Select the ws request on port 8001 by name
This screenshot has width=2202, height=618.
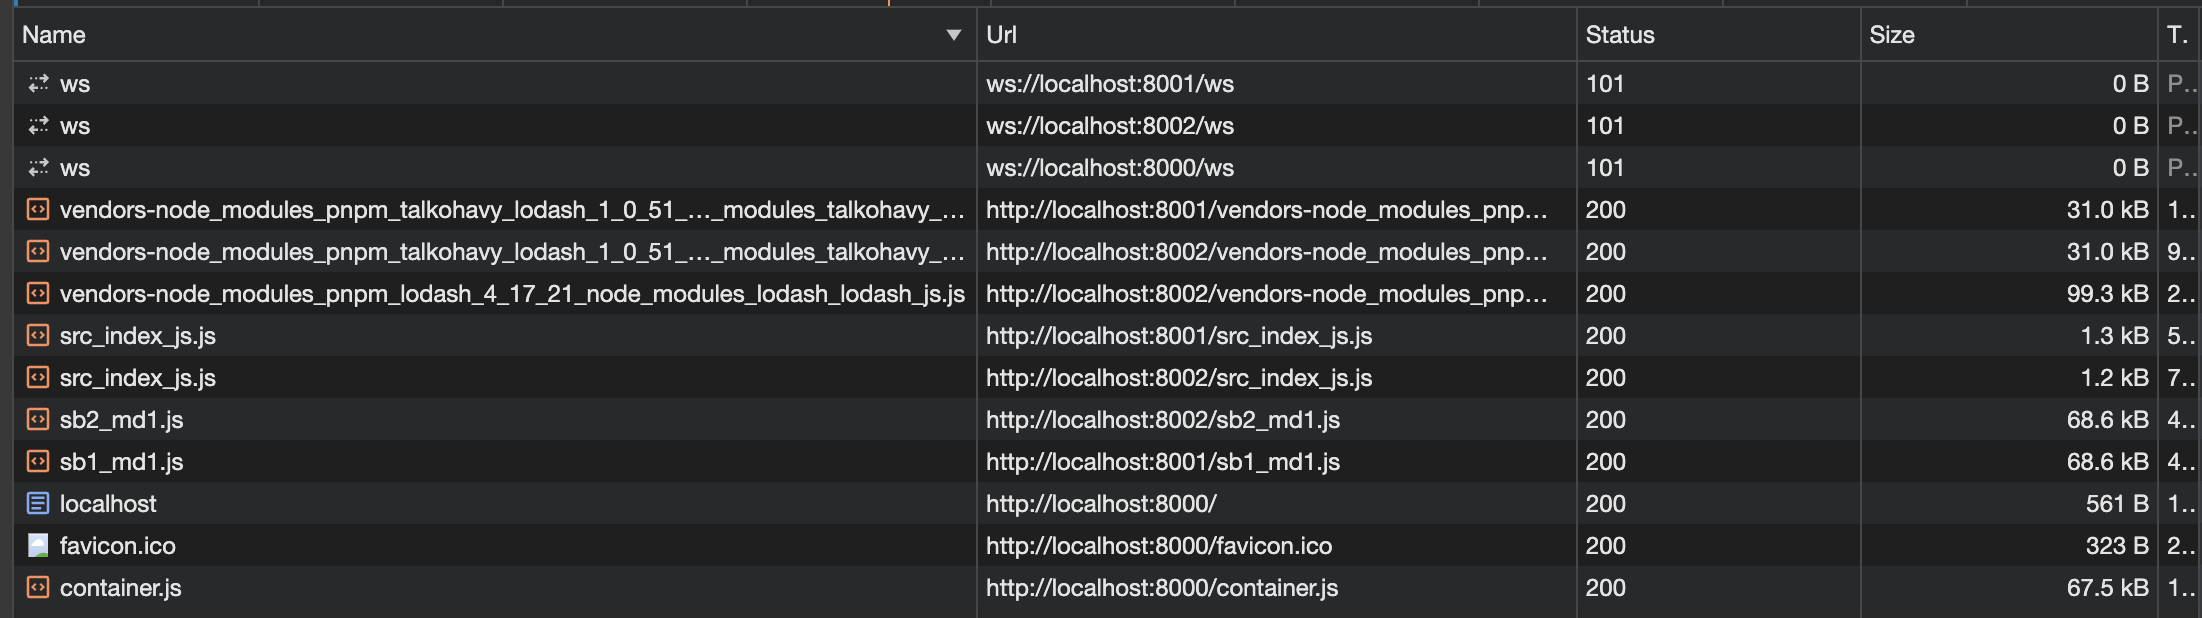[x=75, y=84]
